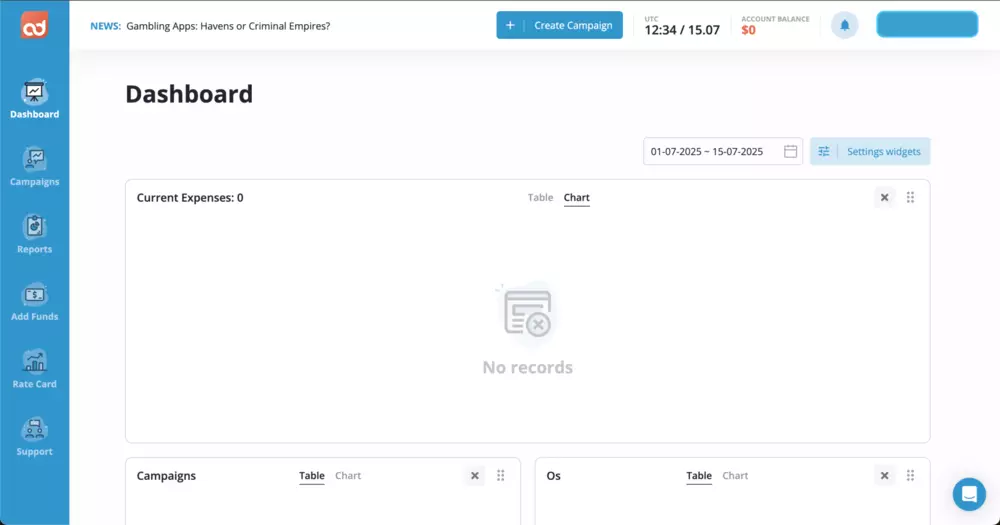The image size is (1000, 525).
Task: Close the Os widget
Action: [885, 476]
